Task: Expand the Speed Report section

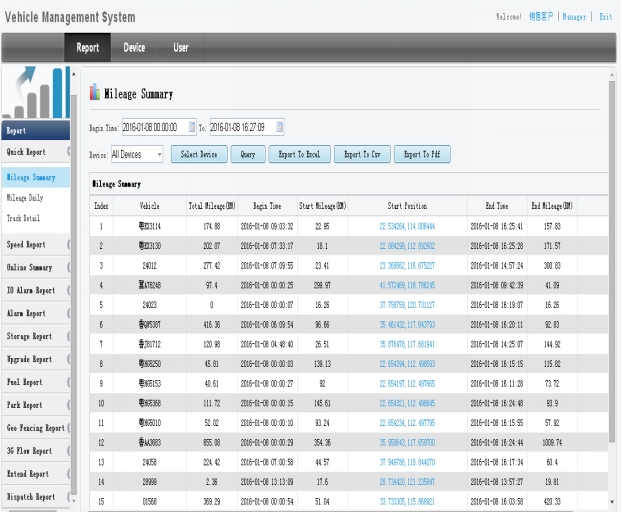Action: tap(36, 244)
